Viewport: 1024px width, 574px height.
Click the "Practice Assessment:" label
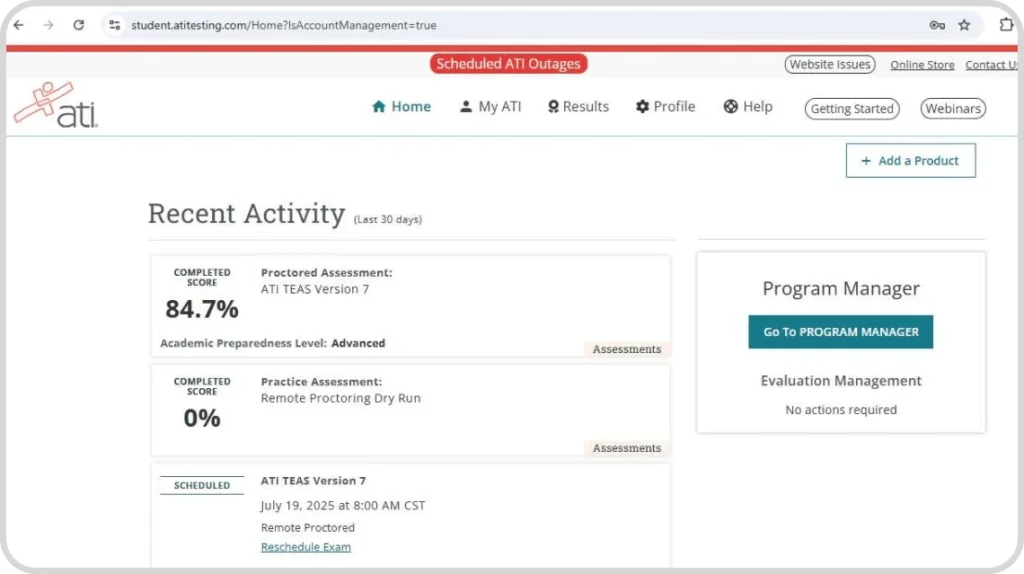(321, 381)
